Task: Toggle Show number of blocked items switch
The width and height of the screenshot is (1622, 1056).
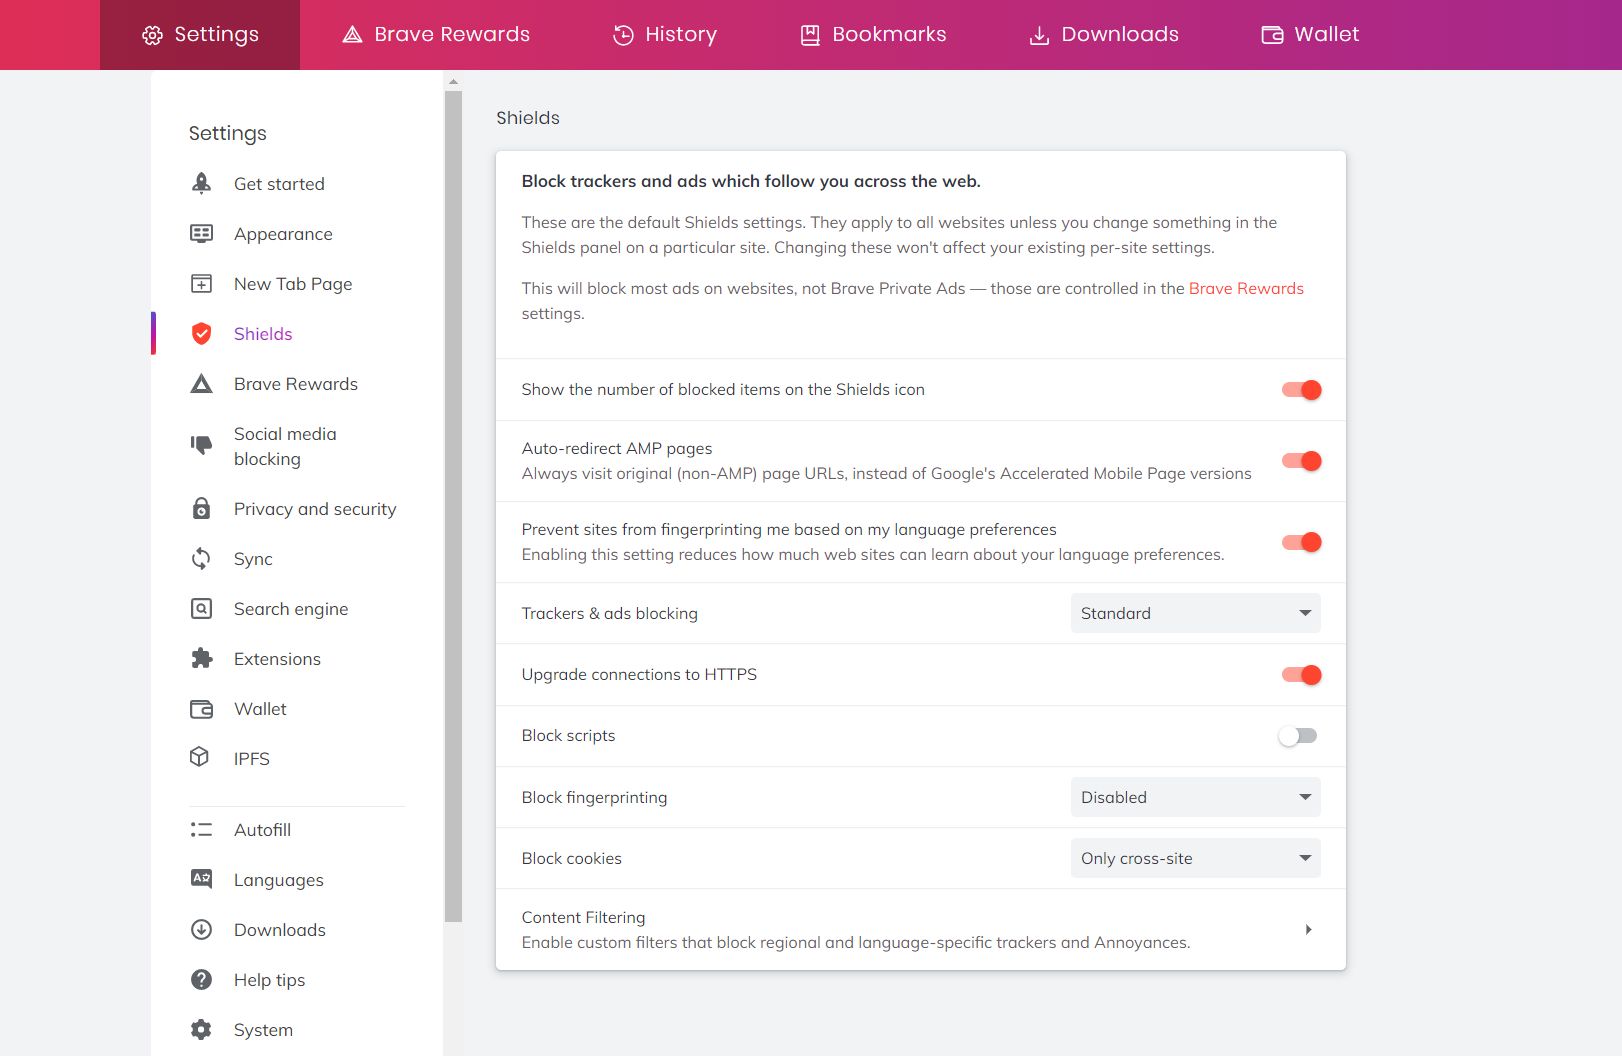Action: (1301, 390)
